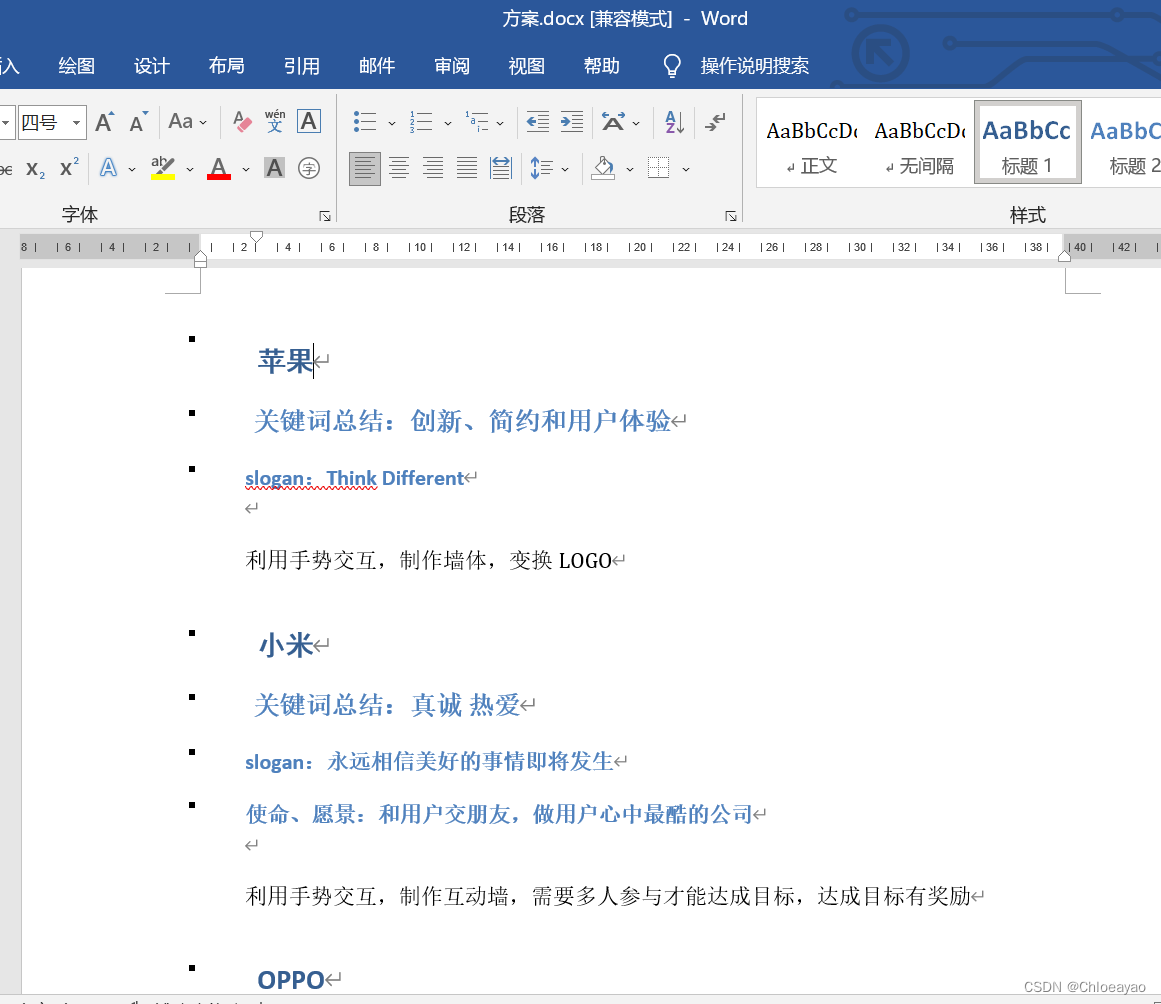This screenshot has width=1161, height=1004.
Task: Click the sort A-Z icon
Action: [x=674, y=121]
